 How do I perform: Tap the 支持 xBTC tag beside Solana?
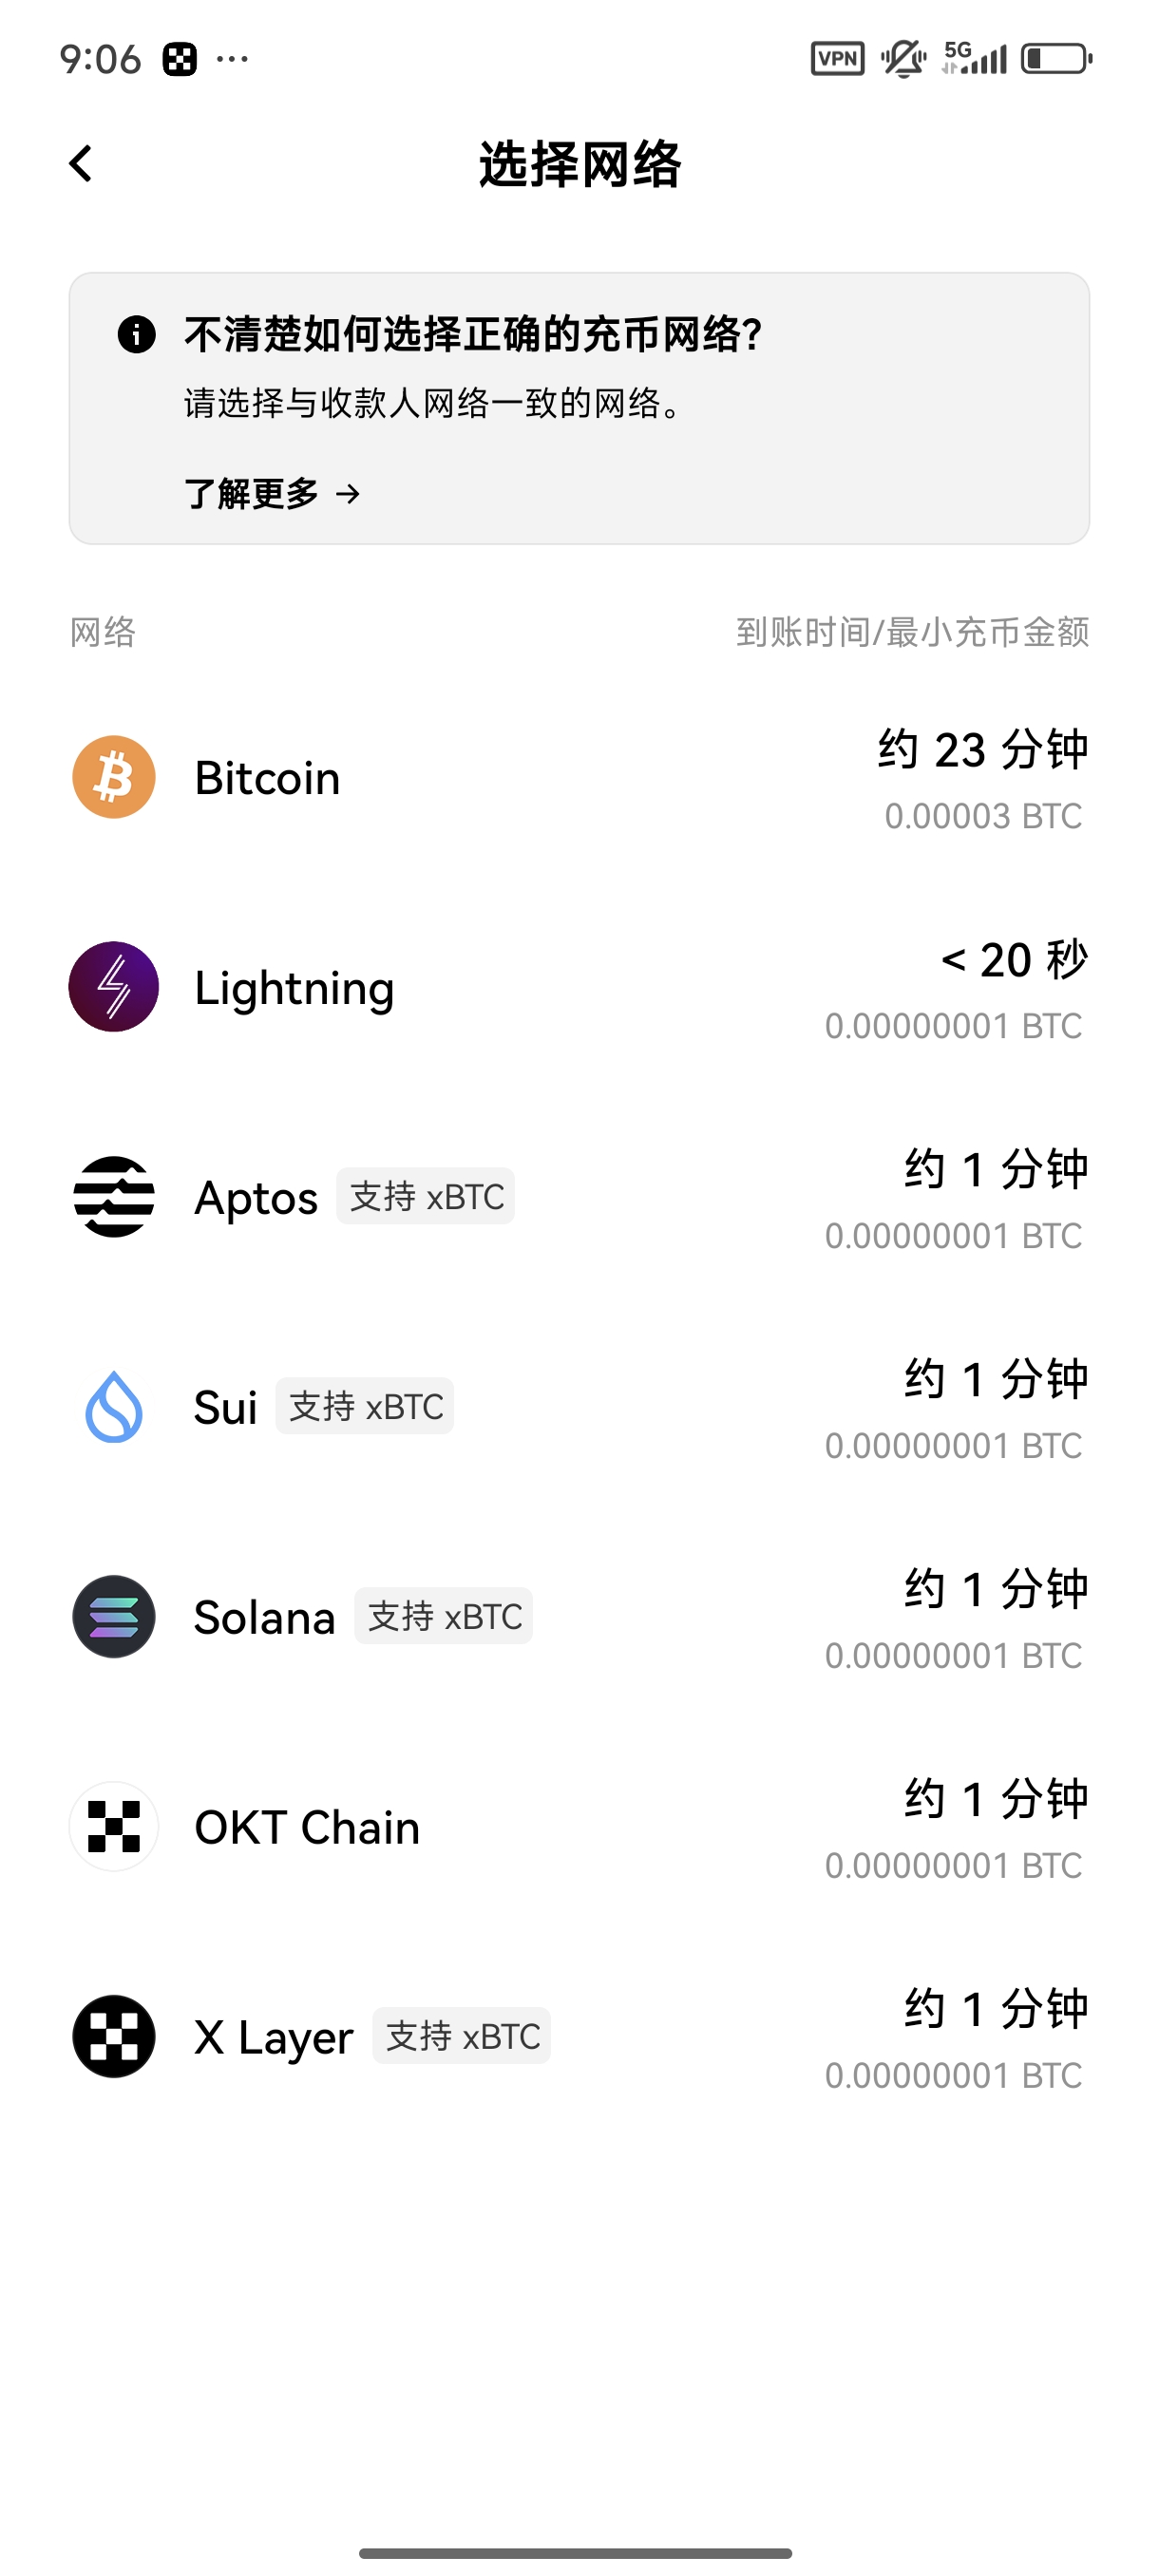444,1616
